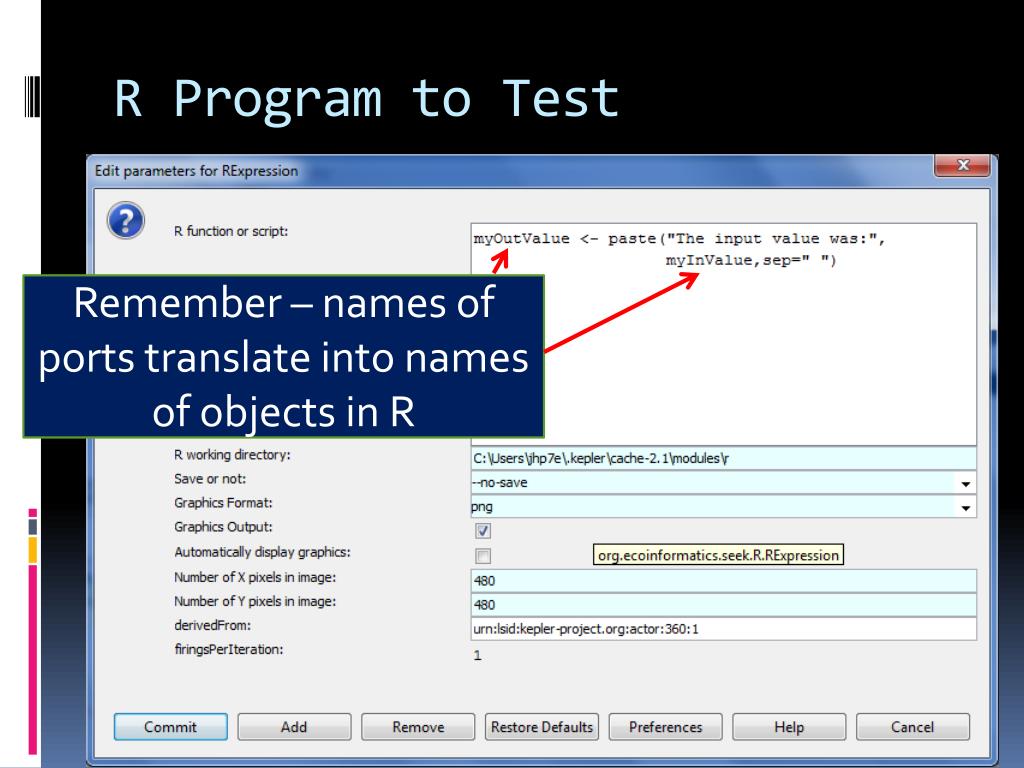Click the derivedFrom URN field
Screen dimensions: 1024x768
click(x=724, y=629)
